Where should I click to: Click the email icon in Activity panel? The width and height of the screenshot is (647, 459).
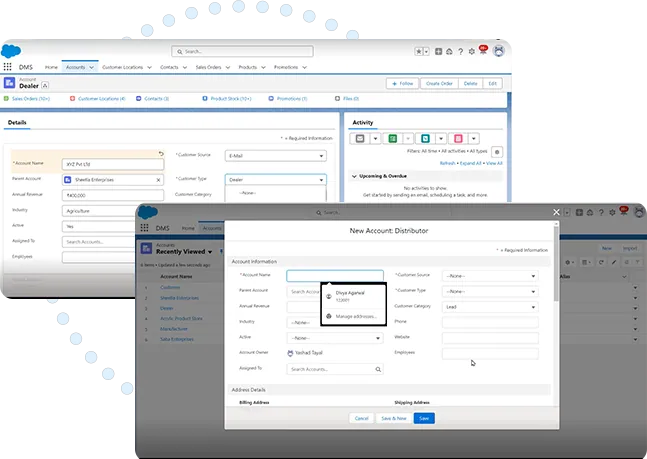click(360, 138)
